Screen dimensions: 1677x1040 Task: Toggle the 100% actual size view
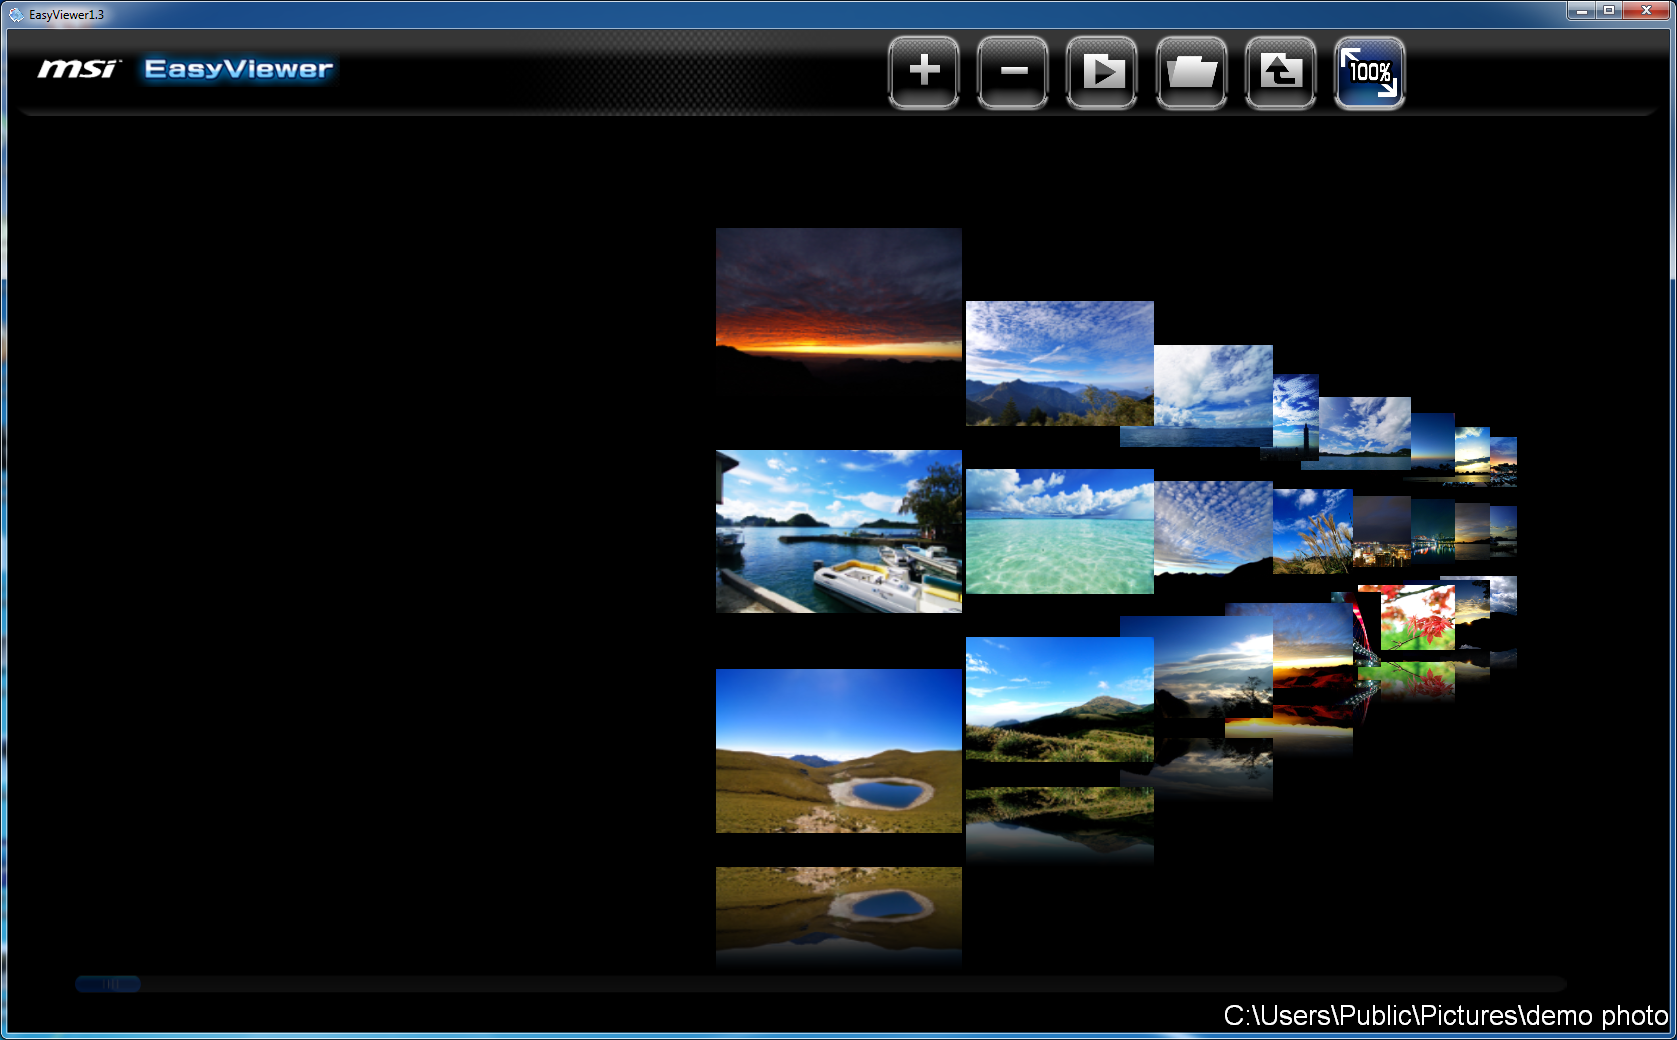[1370, 72]
